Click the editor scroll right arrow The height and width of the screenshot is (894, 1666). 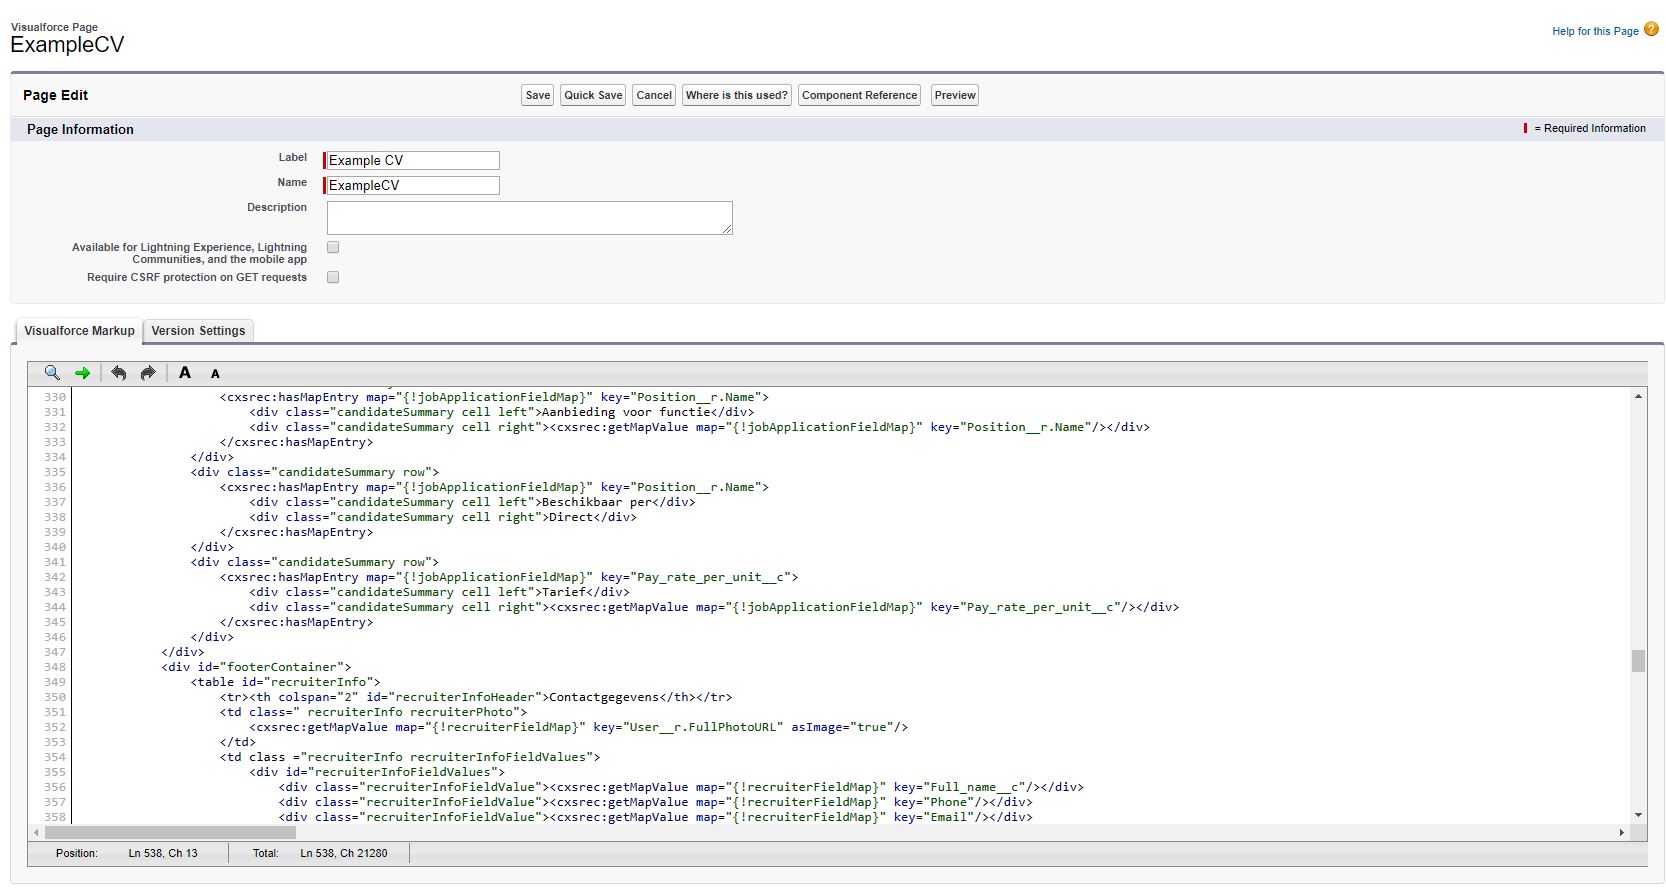tap(1621, 832)
